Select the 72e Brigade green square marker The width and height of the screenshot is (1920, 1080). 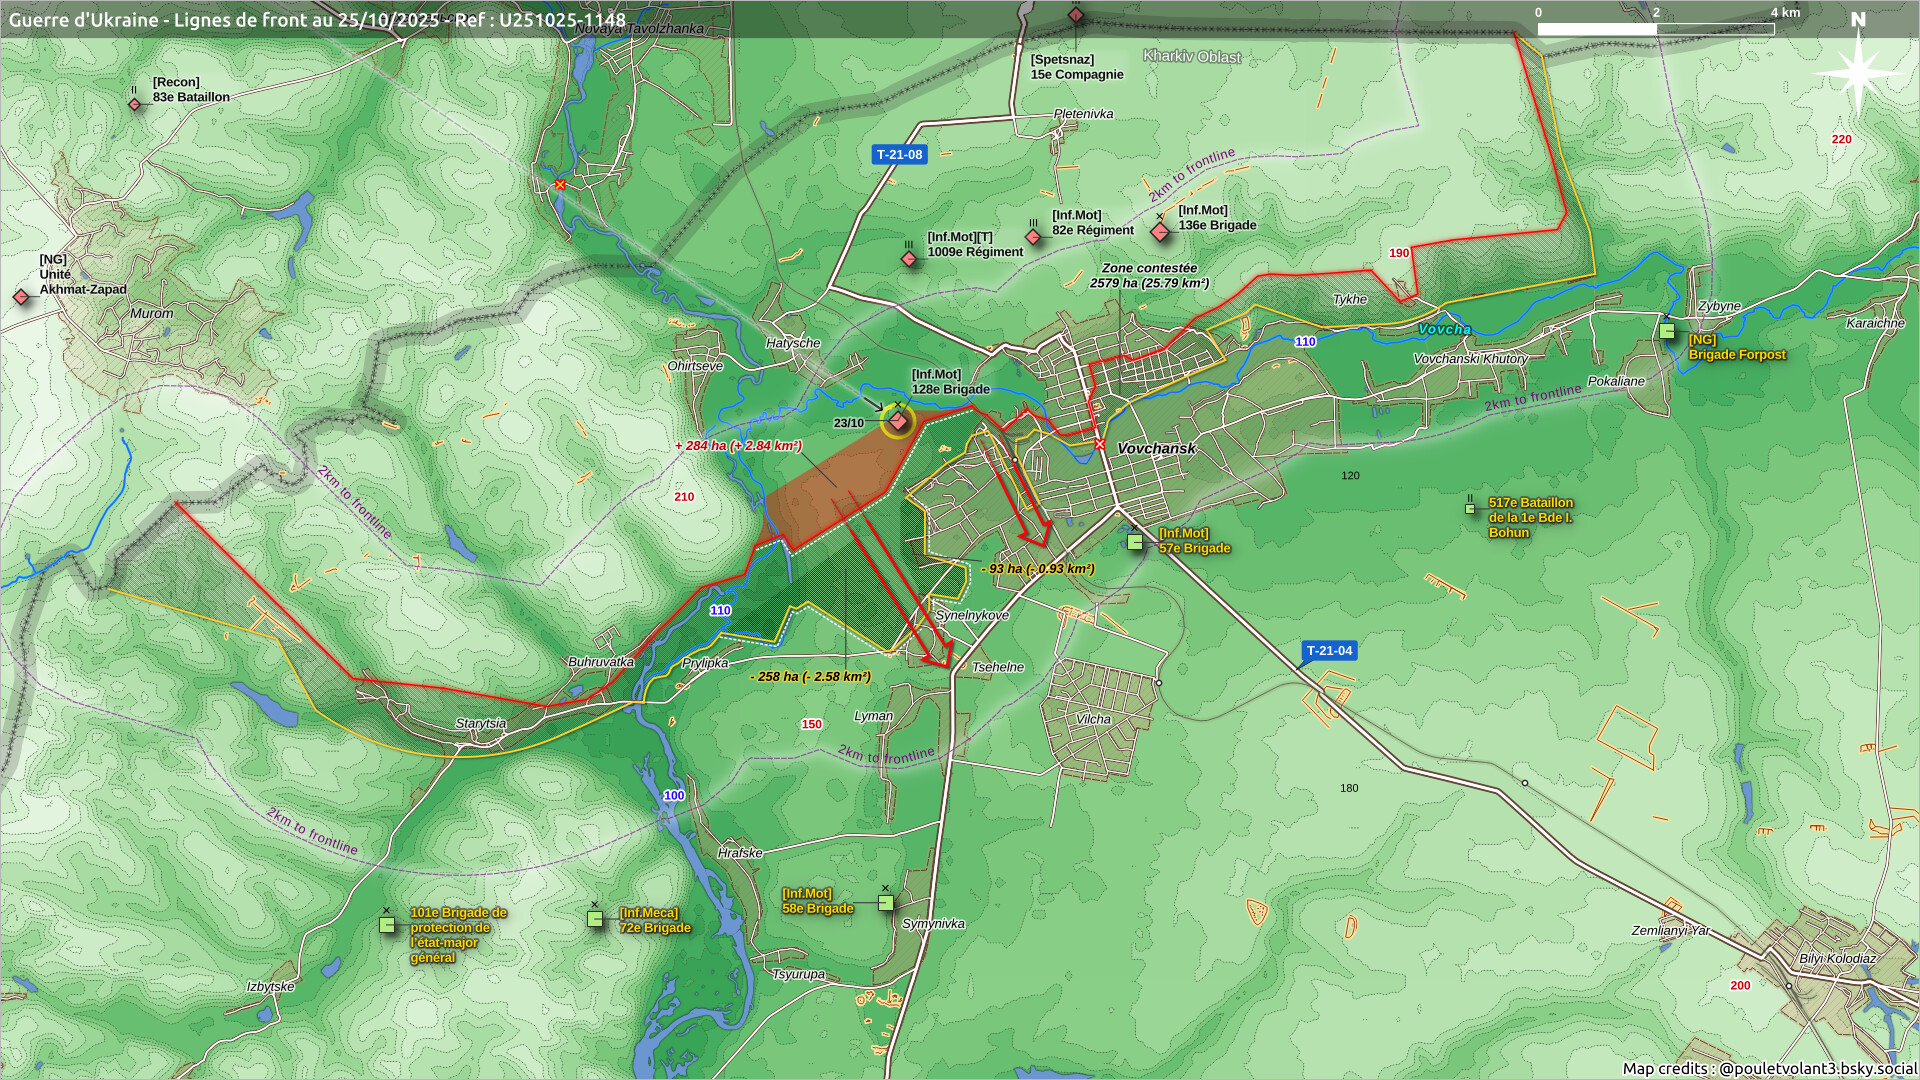pos(595,919)
